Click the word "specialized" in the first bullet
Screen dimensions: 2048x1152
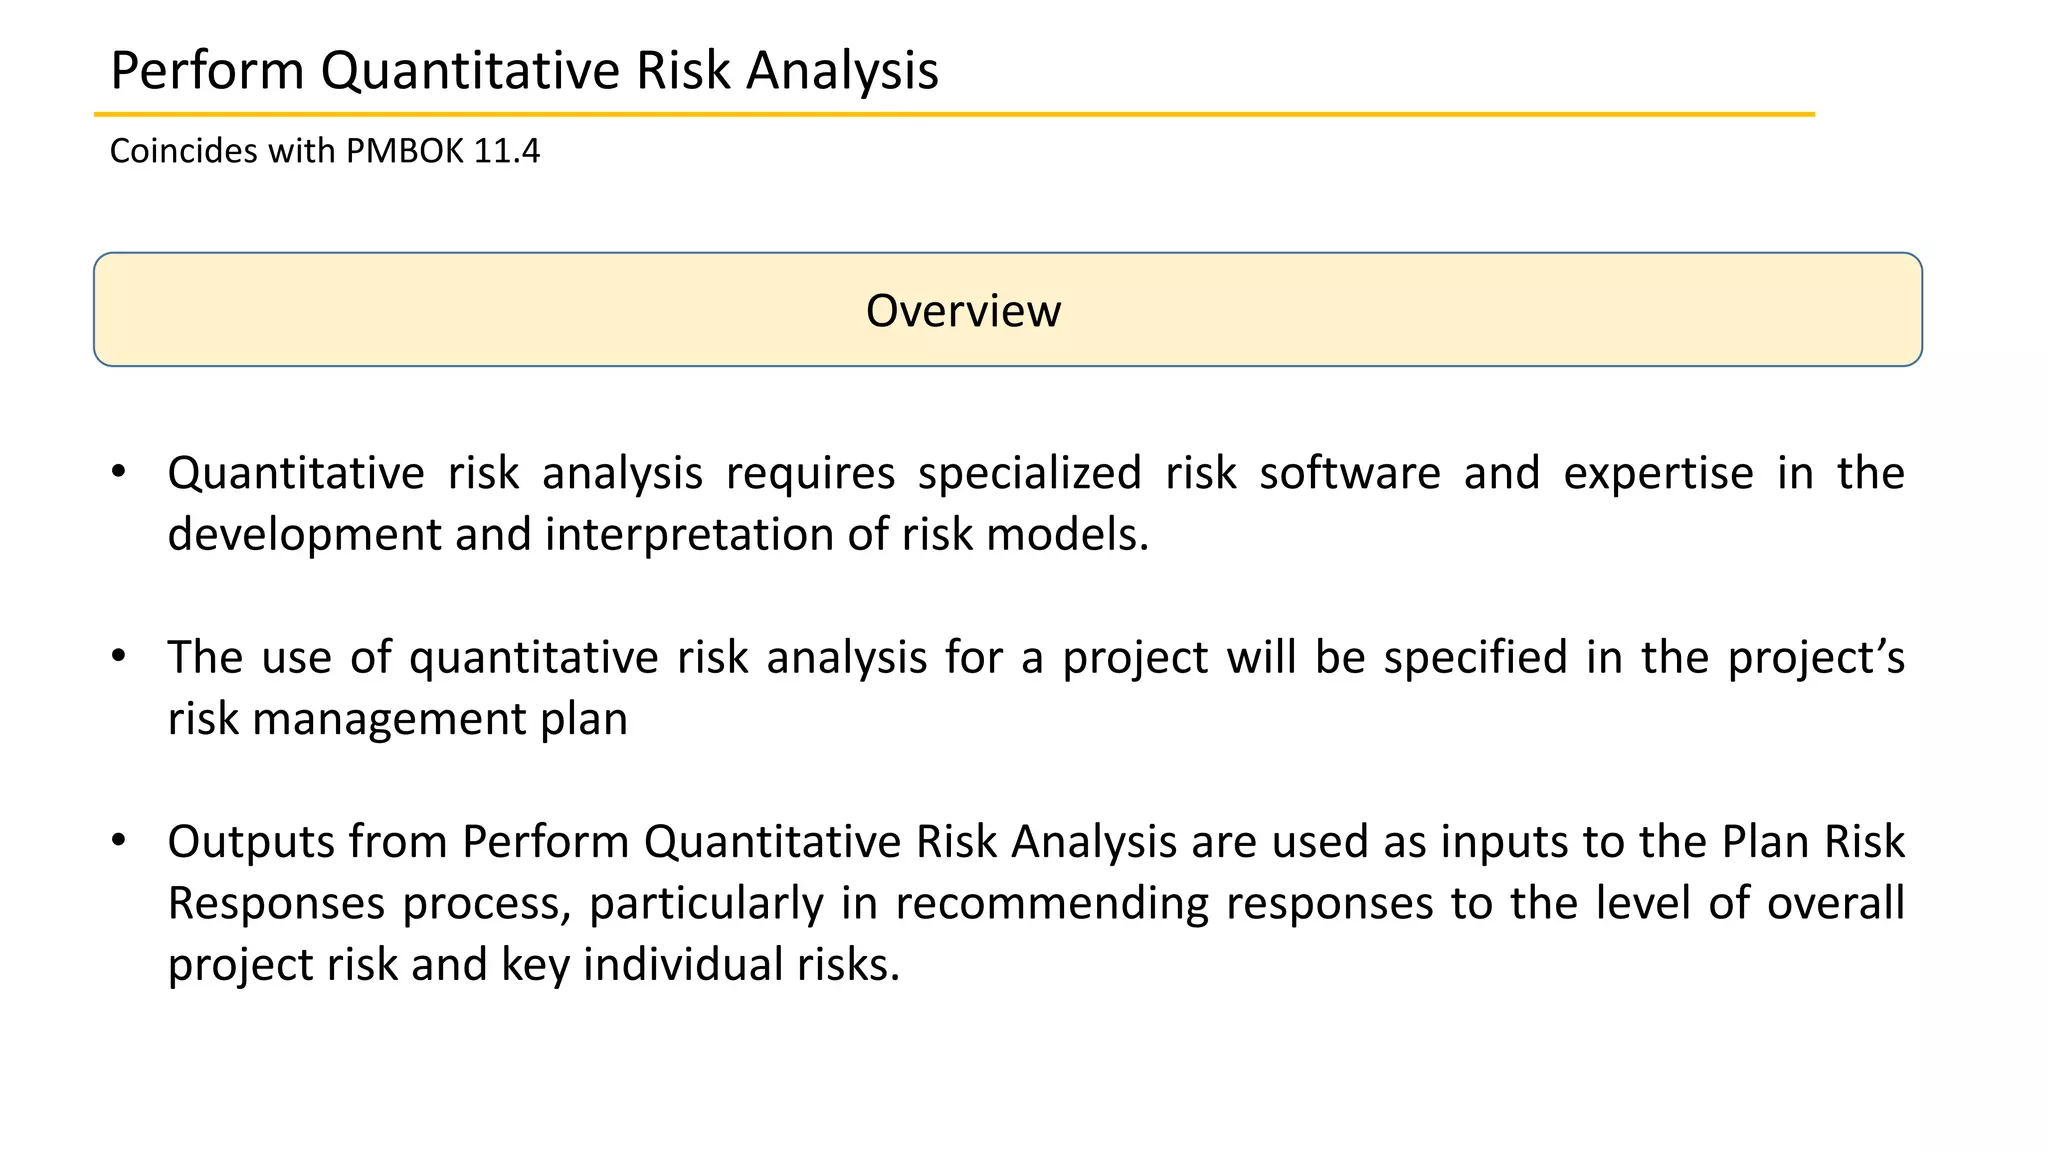click(x=1029, y=473)
